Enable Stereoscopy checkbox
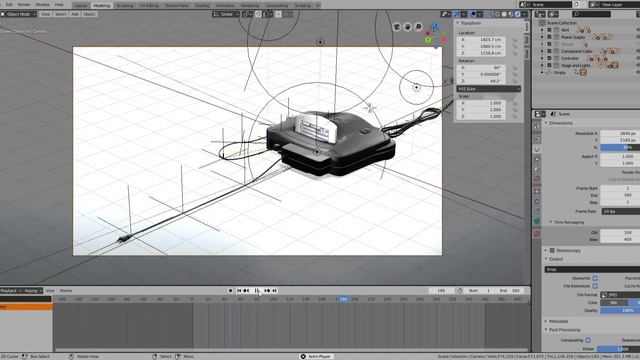Image resolution: width=640 pixels, height=360 pixels. coord(552,250)
